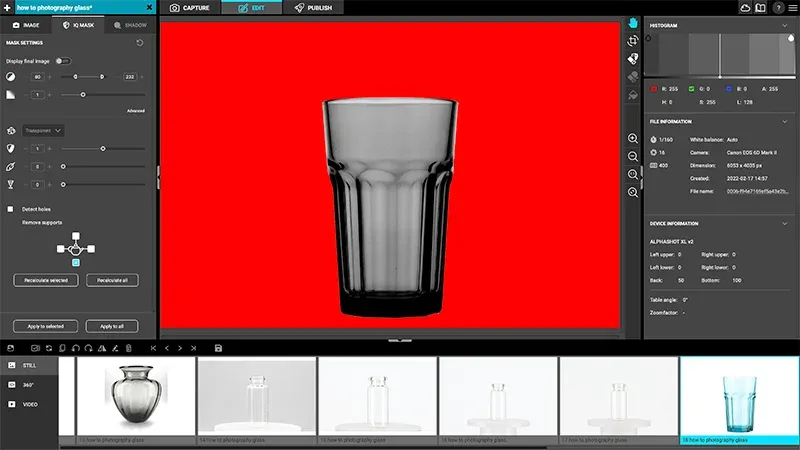
Task: Expand Advanced mask settings
Action: click(136, 111)
